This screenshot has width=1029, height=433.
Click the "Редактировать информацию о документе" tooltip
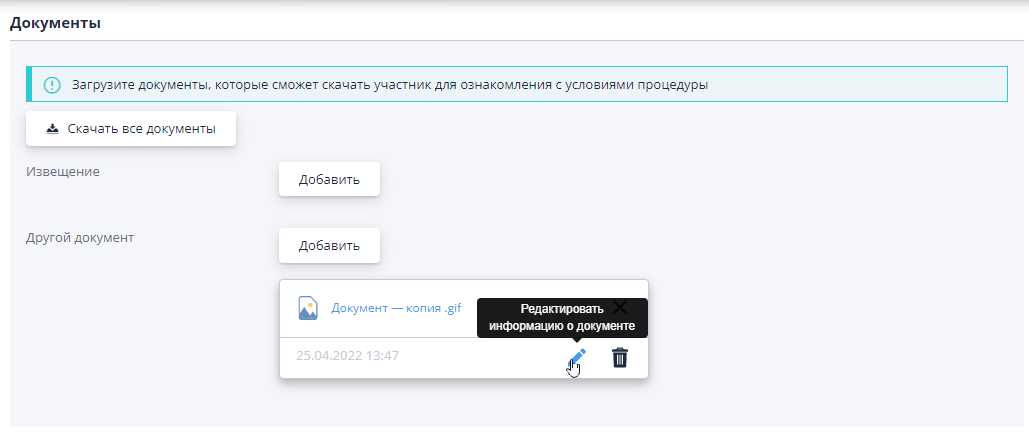pyautogui.click(x=562, y=318)
